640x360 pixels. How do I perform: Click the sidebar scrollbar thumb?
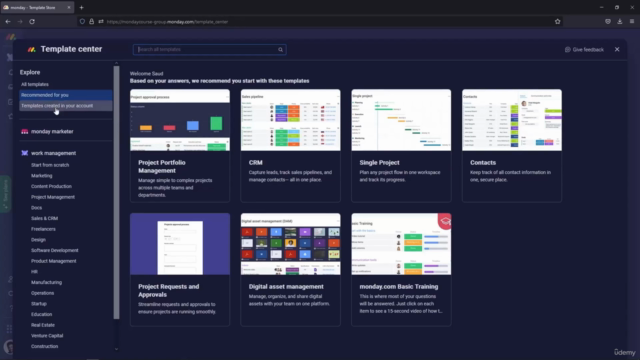point(116,192)
